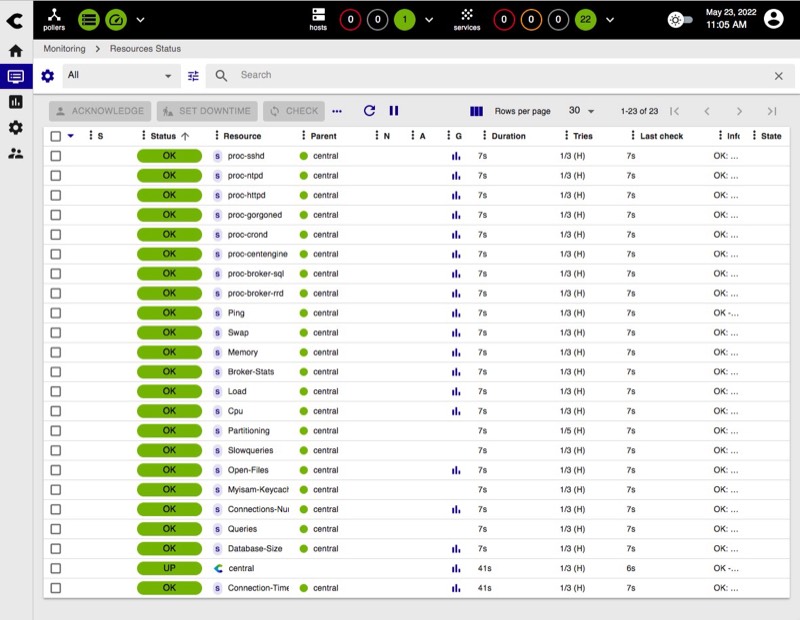Go to Monitoring breadcrumb
Viewport: 800px width, 620px height.
(x=64, y=48)
